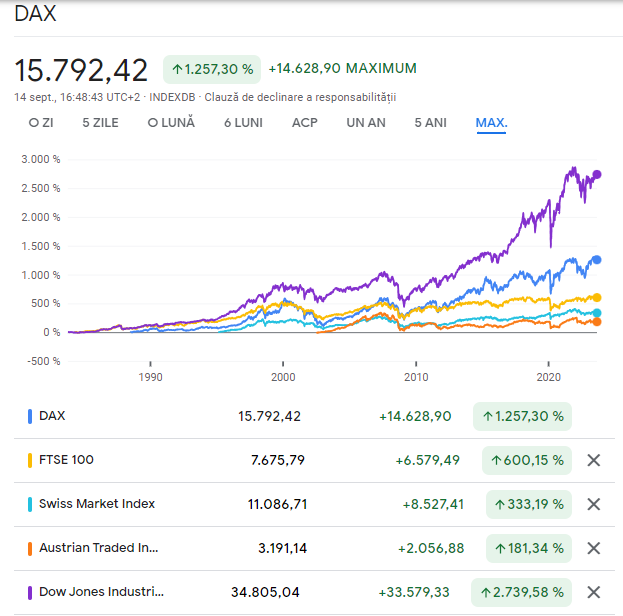Click the Swiss Market change +8.527,41
This screenshot has height=616, width=623.
pos(433,505)
